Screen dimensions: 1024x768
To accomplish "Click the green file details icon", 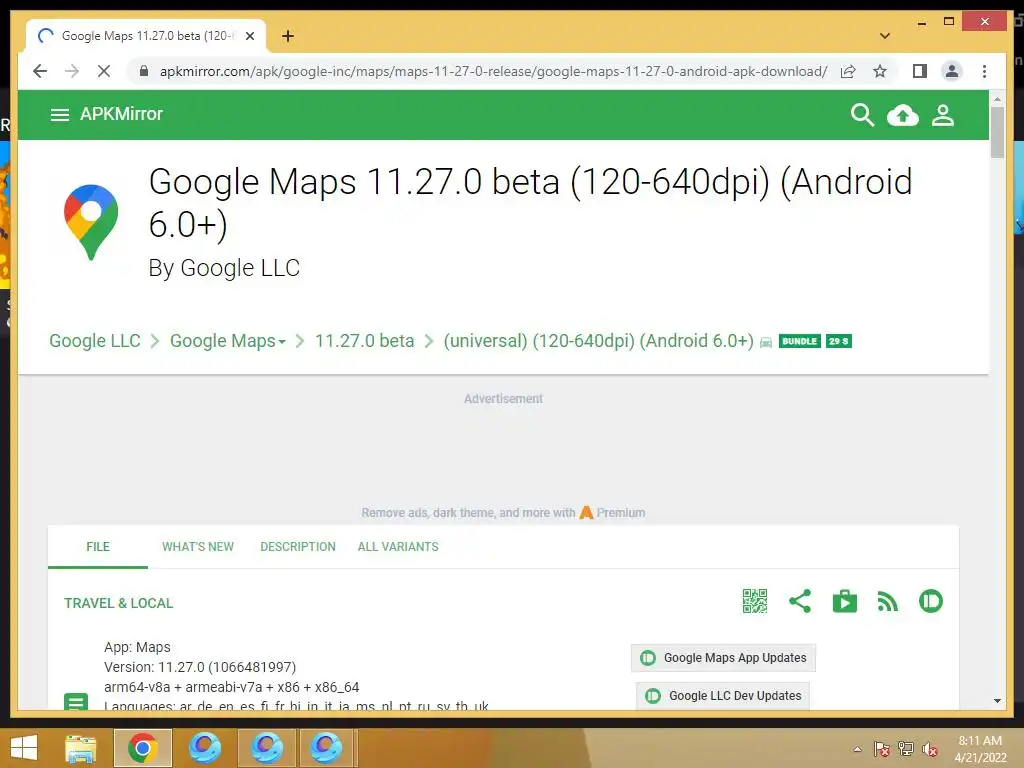I will [76, 701].
